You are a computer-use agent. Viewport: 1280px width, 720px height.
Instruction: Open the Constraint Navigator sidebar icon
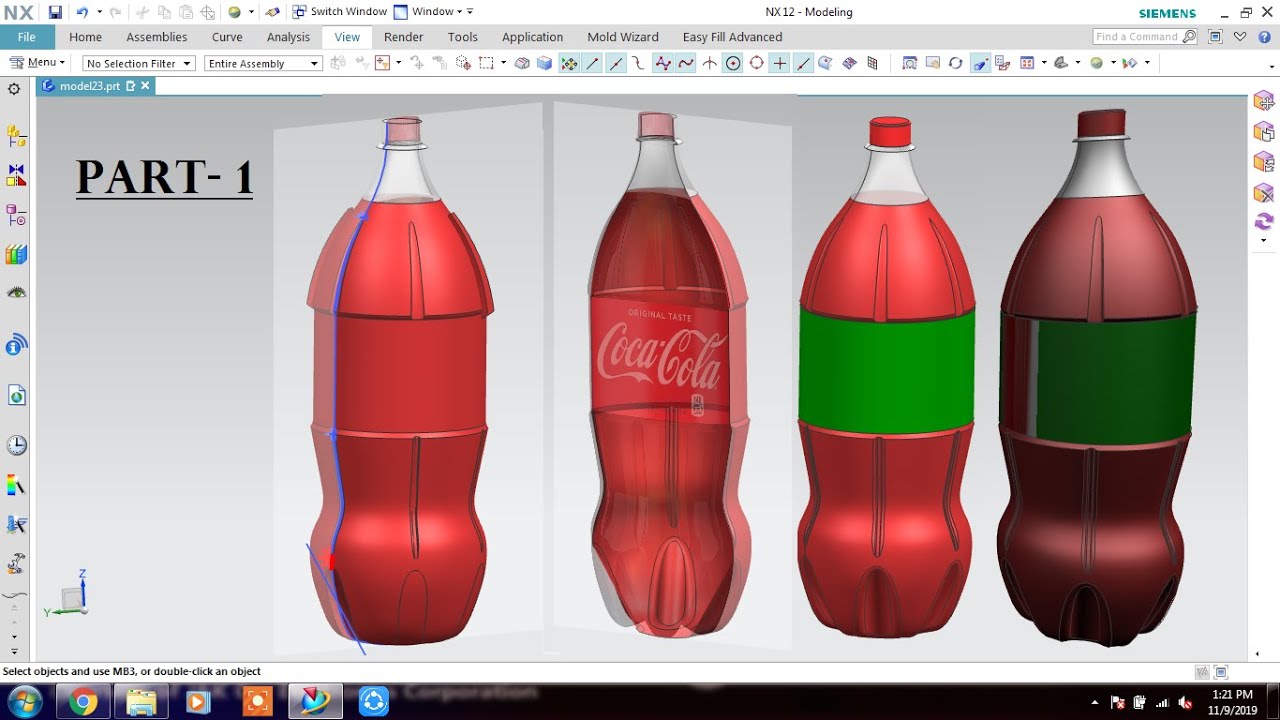point(16,175)
